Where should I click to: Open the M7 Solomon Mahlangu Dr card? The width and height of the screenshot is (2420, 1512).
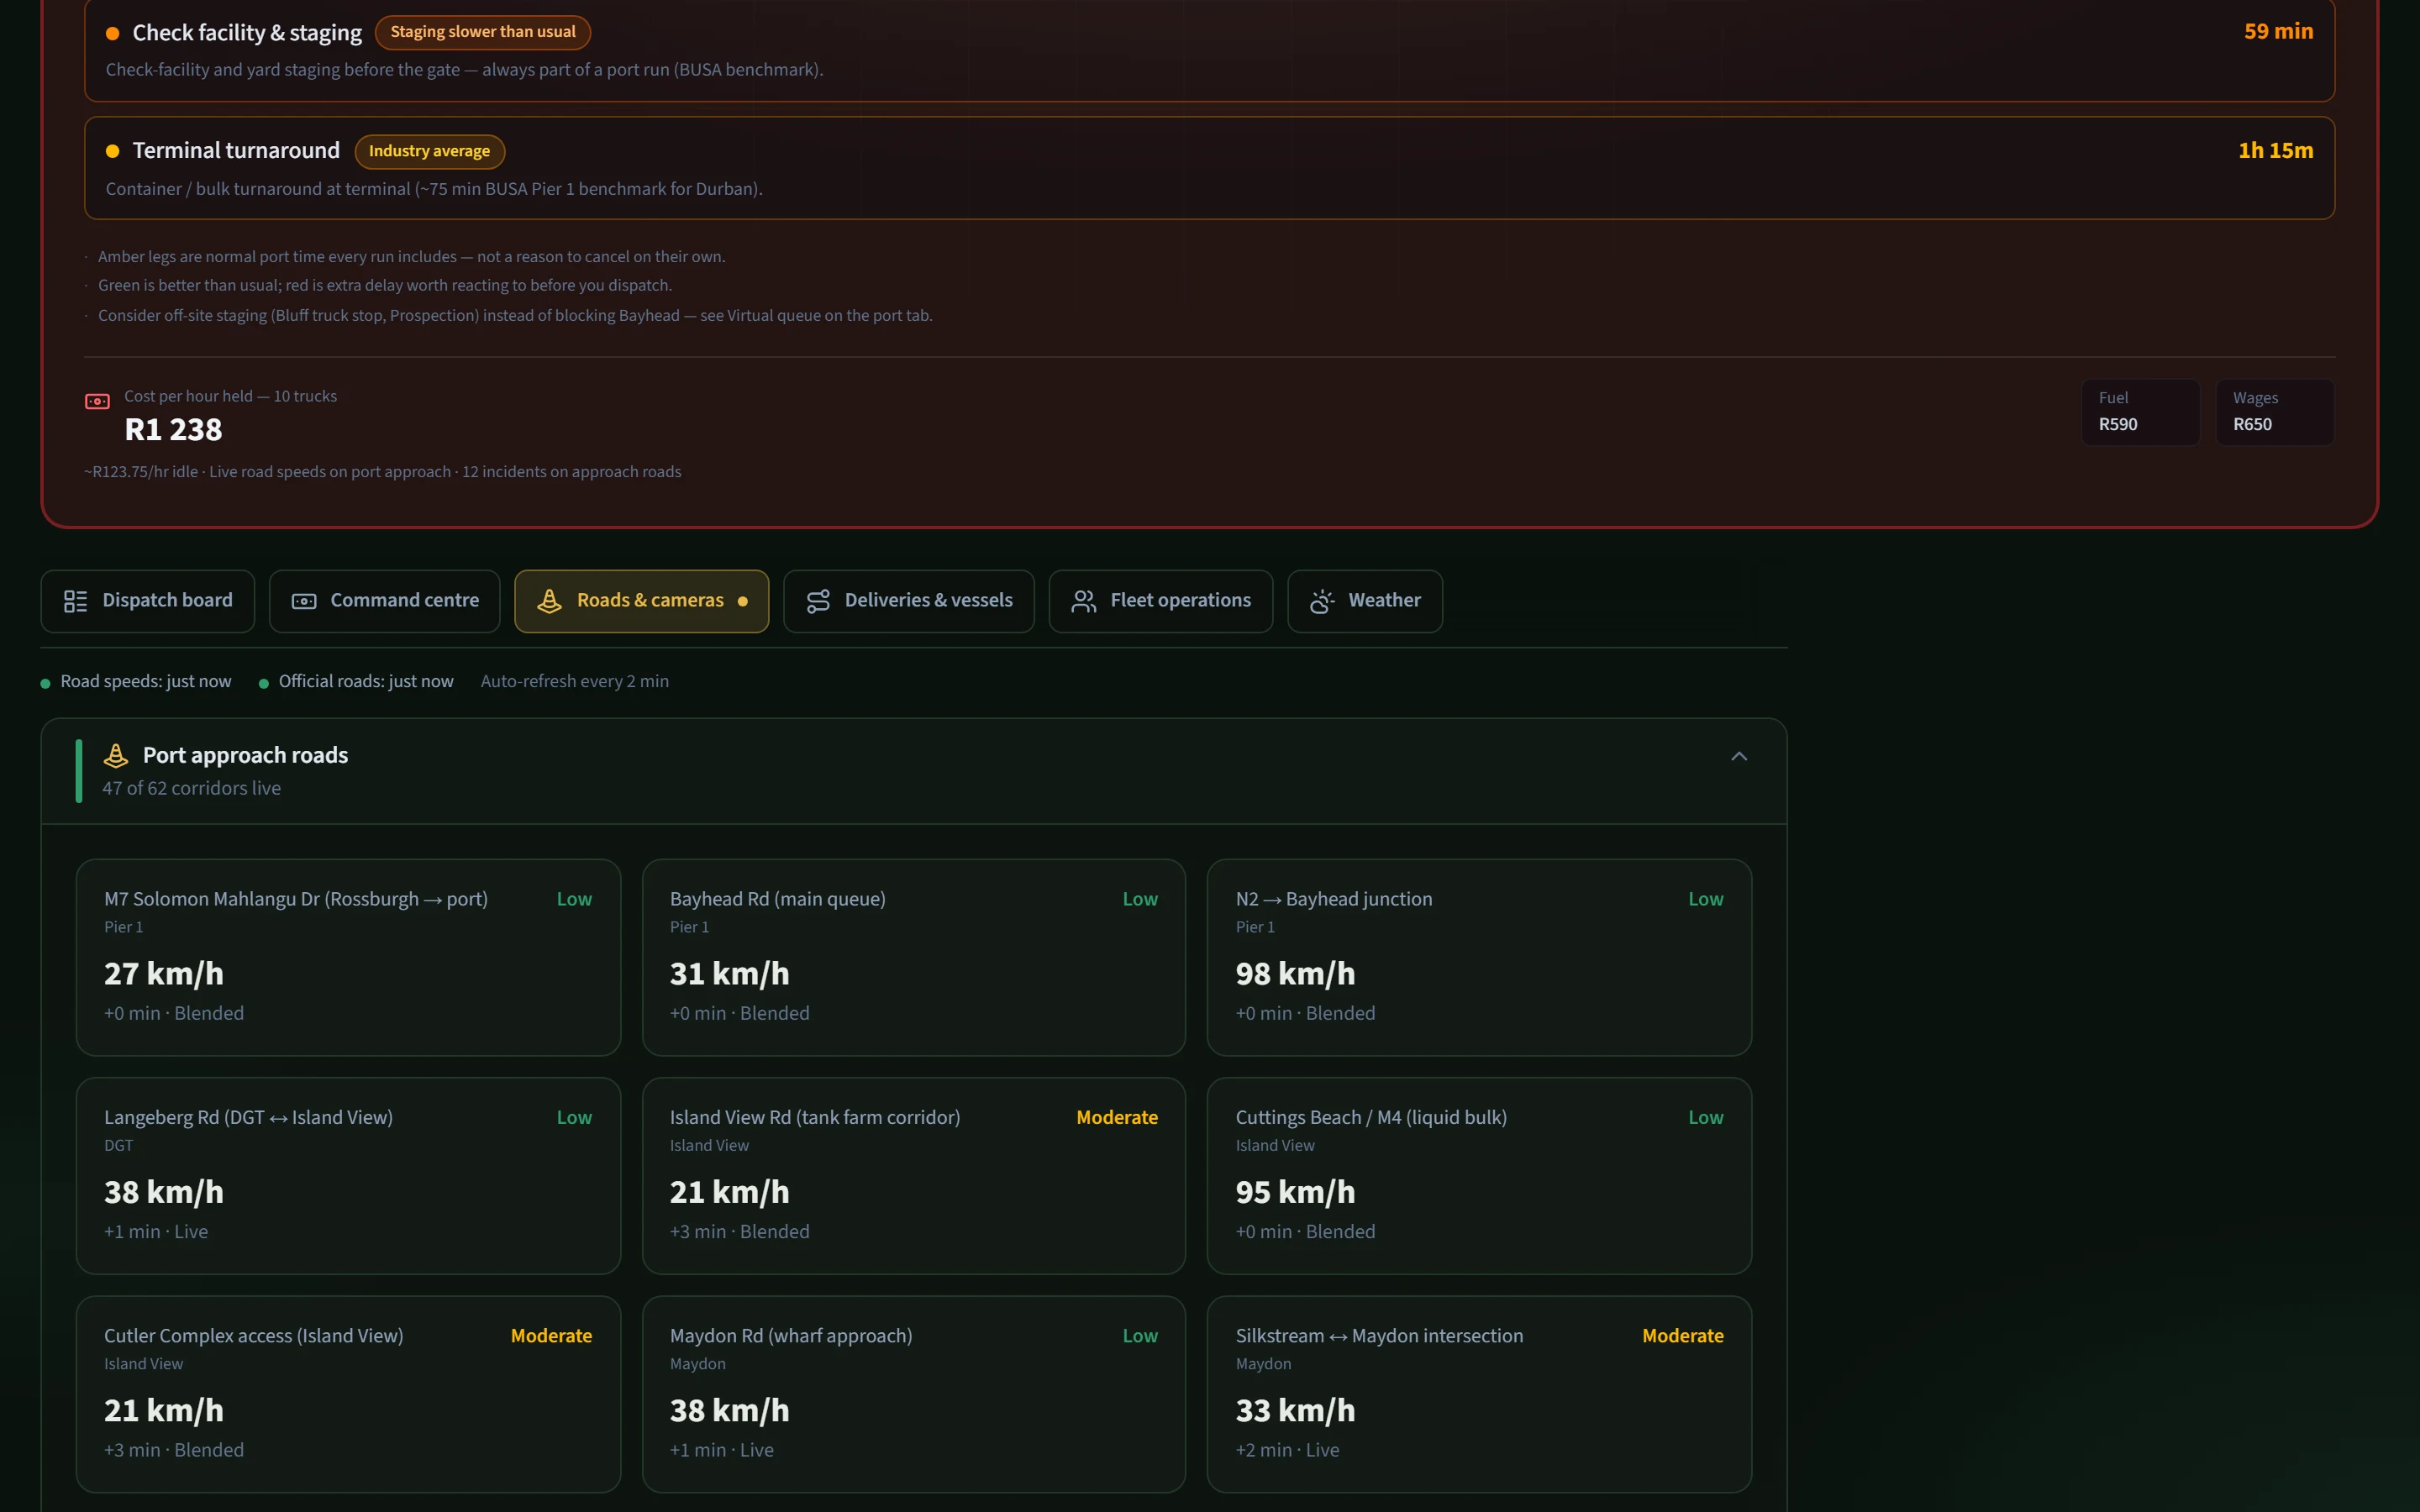348,957
